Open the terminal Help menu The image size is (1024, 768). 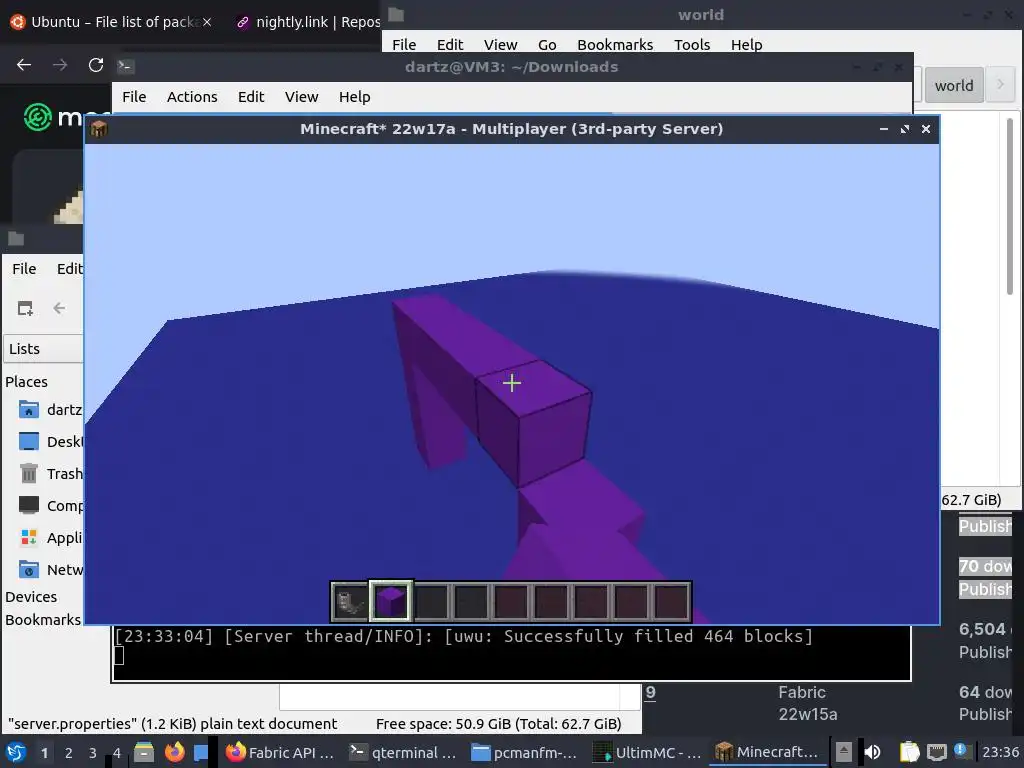coord(355,97)
